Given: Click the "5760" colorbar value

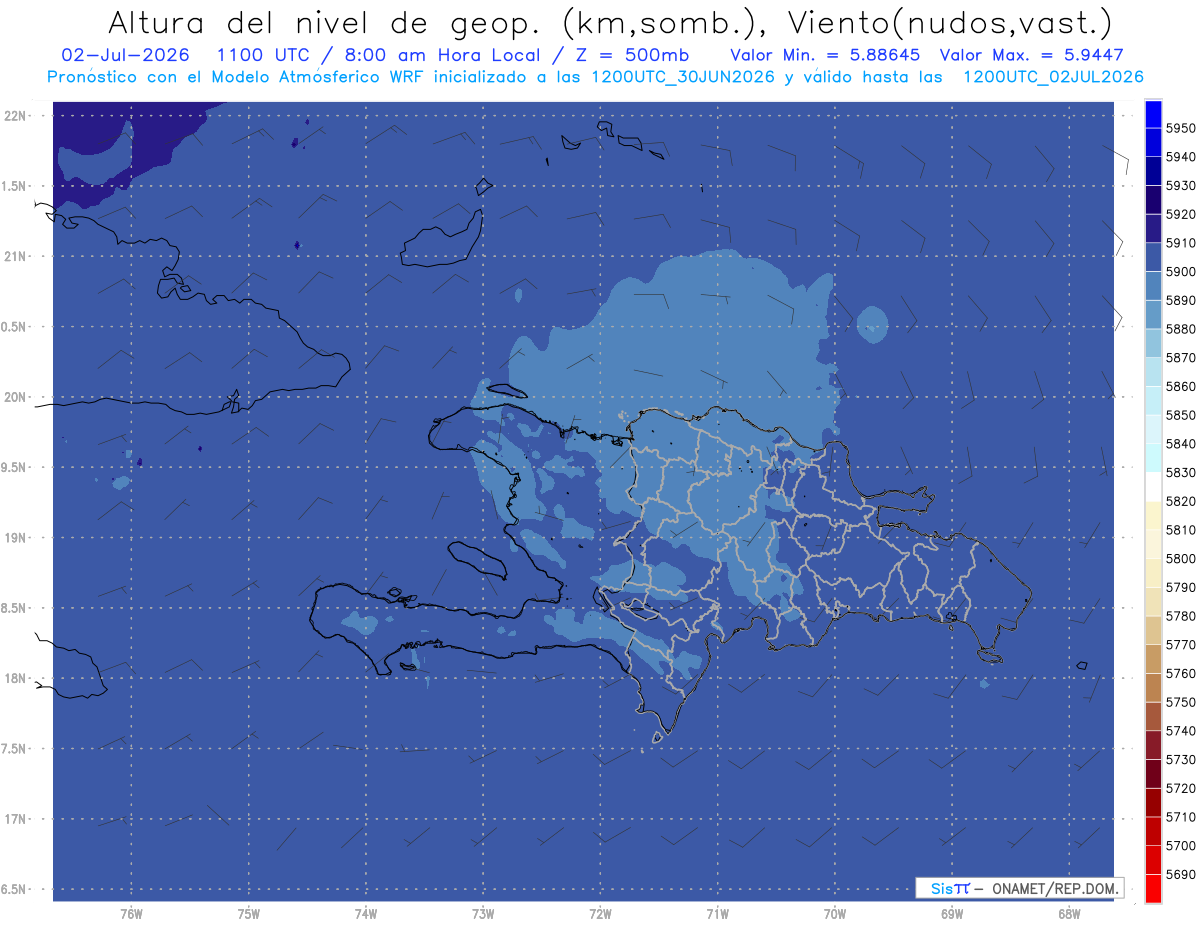Looking at the screenshot, I should (1180, 673).
